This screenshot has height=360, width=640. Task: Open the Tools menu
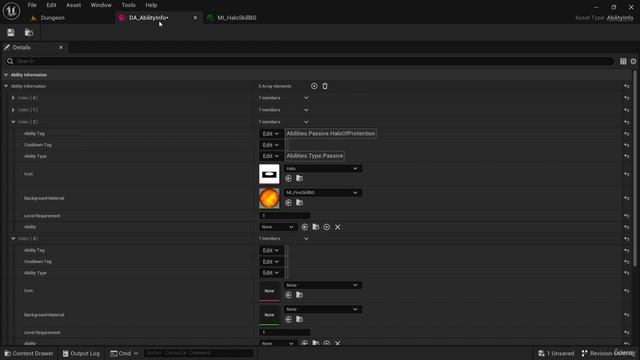[129, 5]
